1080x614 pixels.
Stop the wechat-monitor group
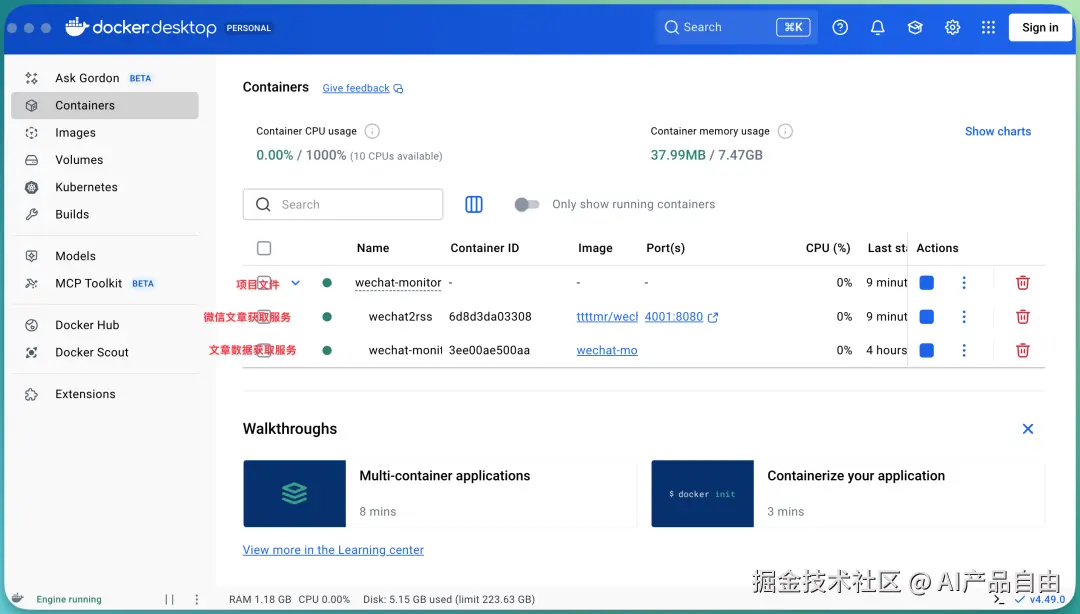[x=926, y=283]
